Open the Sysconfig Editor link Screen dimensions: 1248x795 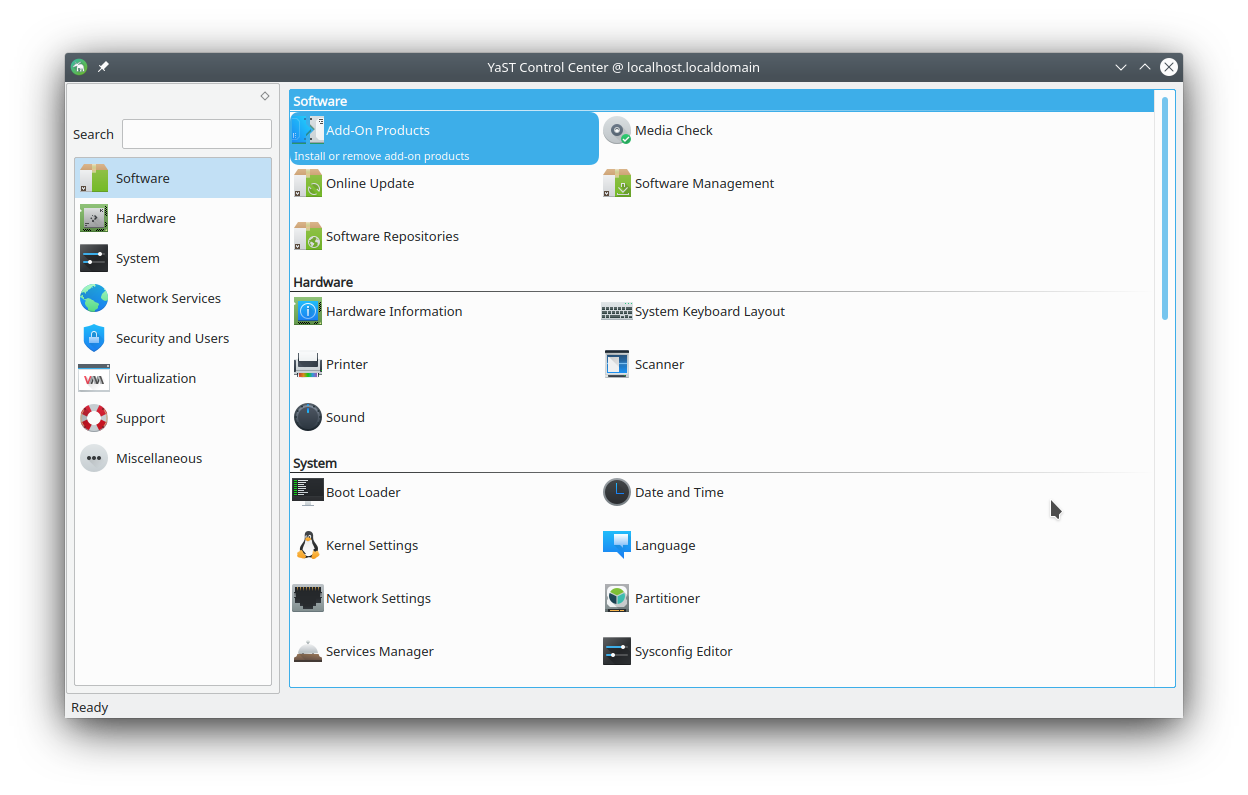tap(683, 652)
